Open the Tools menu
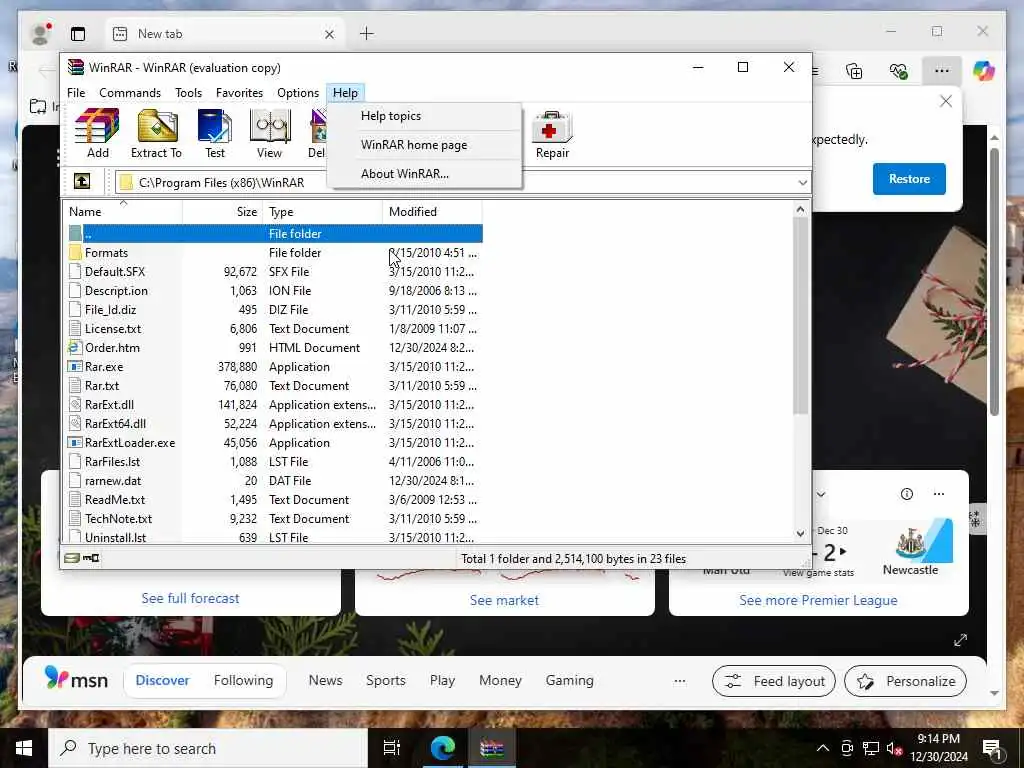 188,93
